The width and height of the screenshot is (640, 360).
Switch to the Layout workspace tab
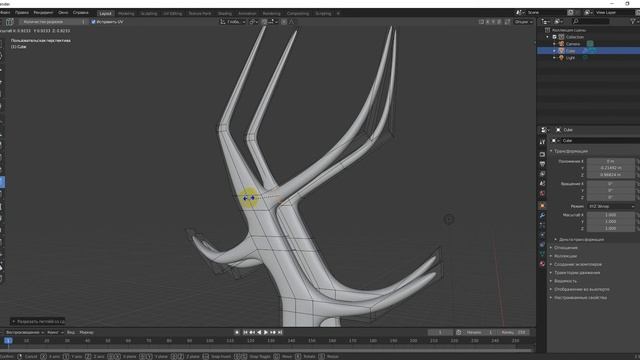coord(105,13)
